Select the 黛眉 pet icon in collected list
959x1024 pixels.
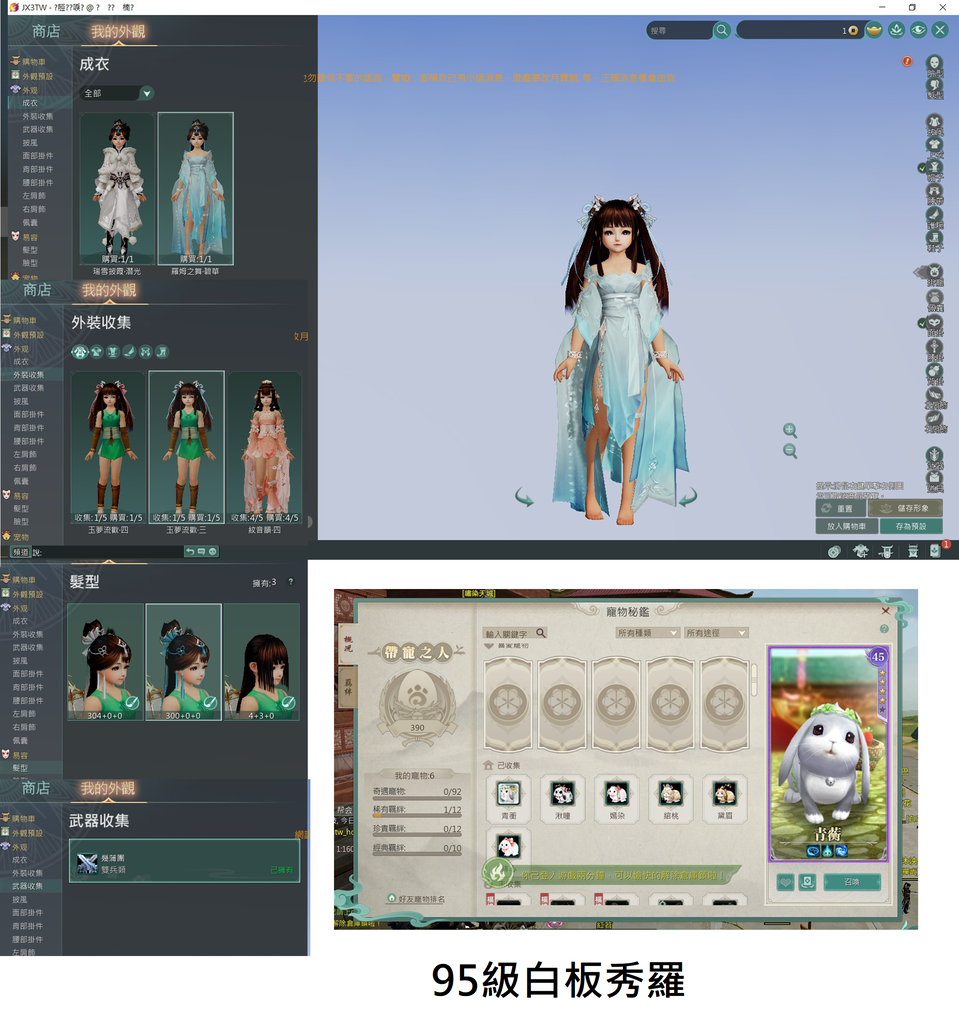tap(724, 793)
